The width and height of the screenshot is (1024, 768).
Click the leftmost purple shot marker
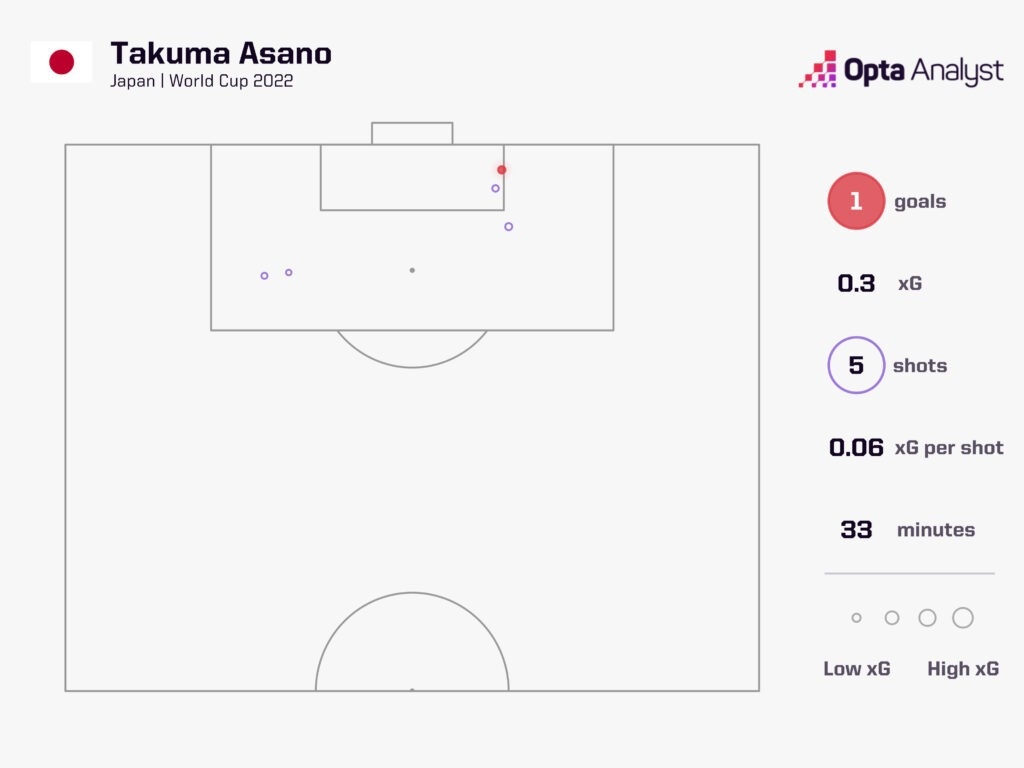tap(264, 276)
